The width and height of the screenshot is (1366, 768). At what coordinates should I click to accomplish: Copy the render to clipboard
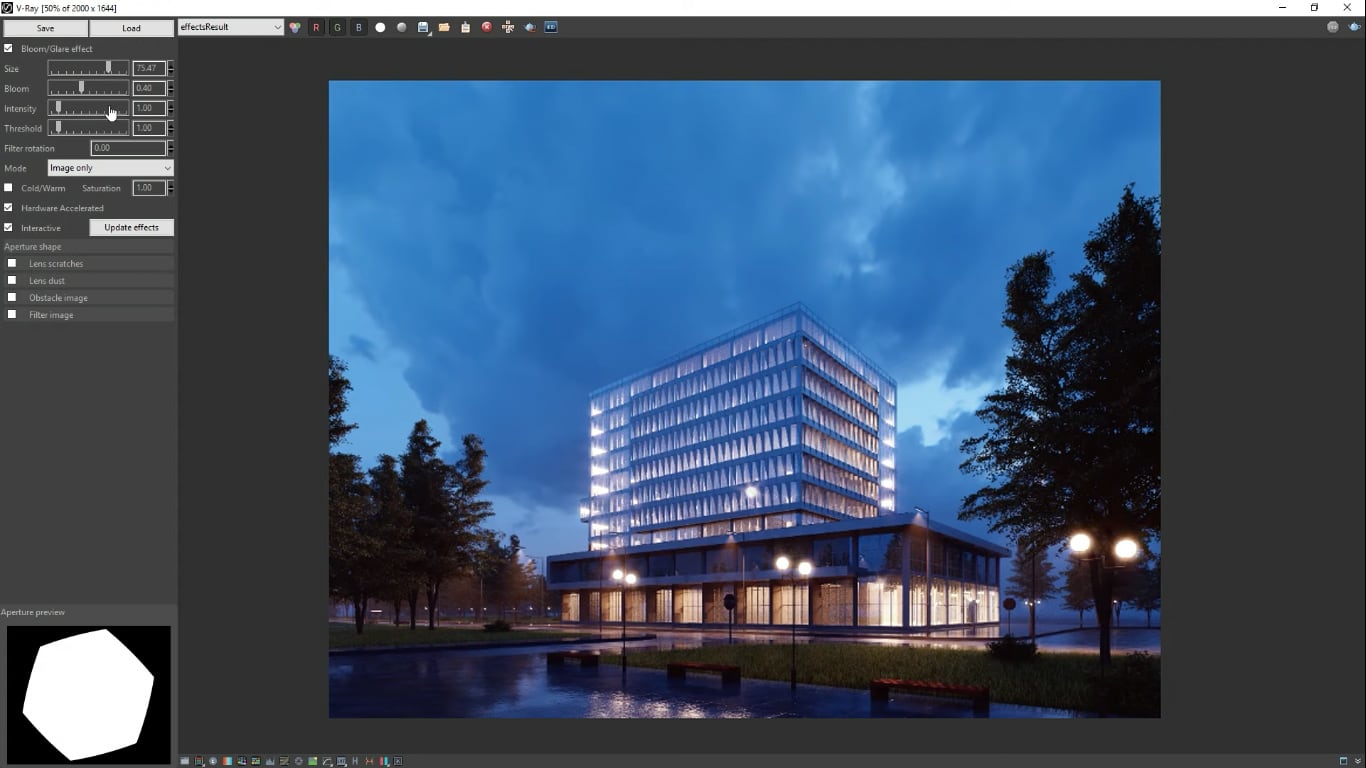[465, 27]
